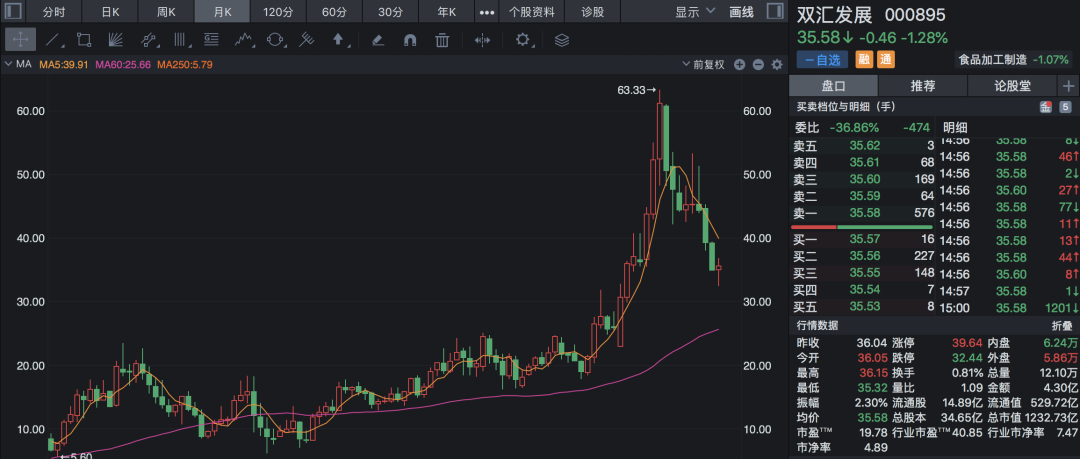The image size is (1080, 459).
Task: Select the 月K monthly chart tab
Action: pos(222,12)
